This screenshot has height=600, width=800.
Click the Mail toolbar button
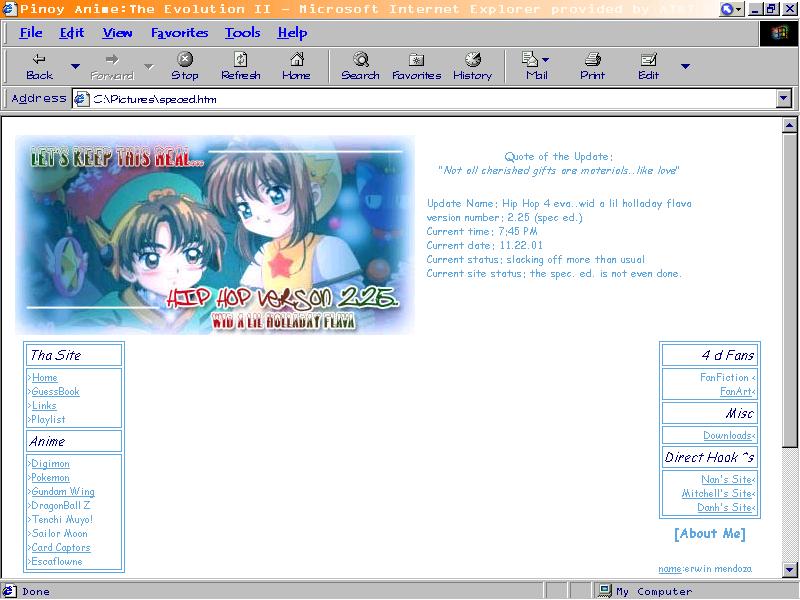click(x=534, y=66)
